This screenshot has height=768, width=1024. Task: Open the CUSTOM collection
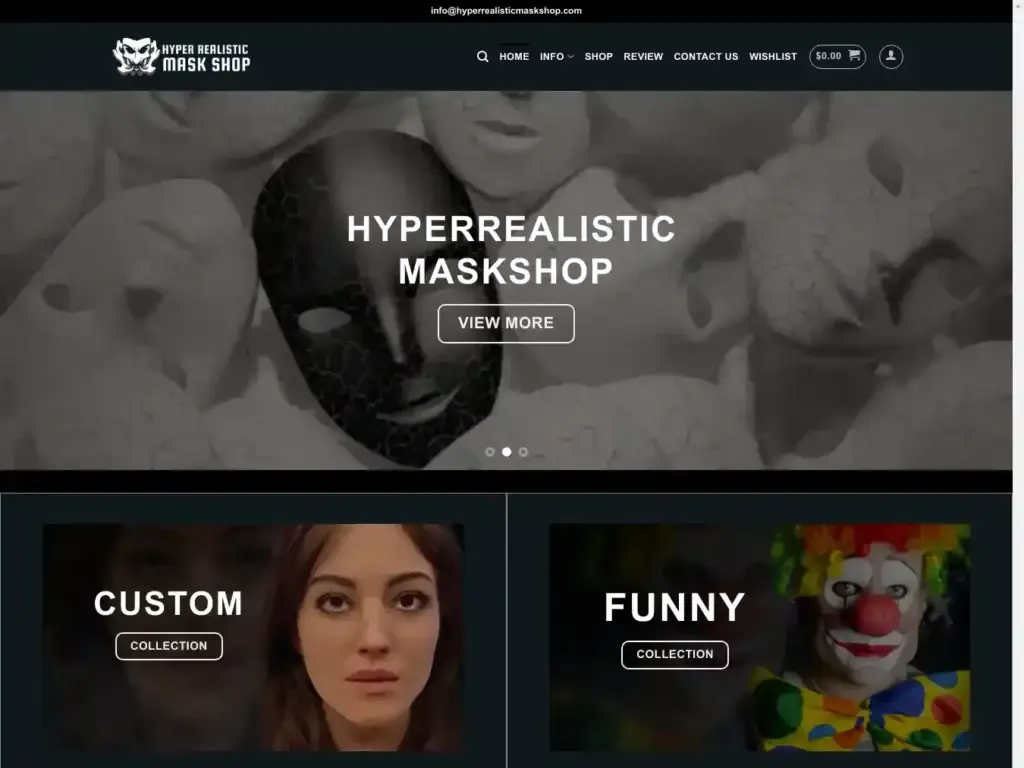tap(168, 645)
